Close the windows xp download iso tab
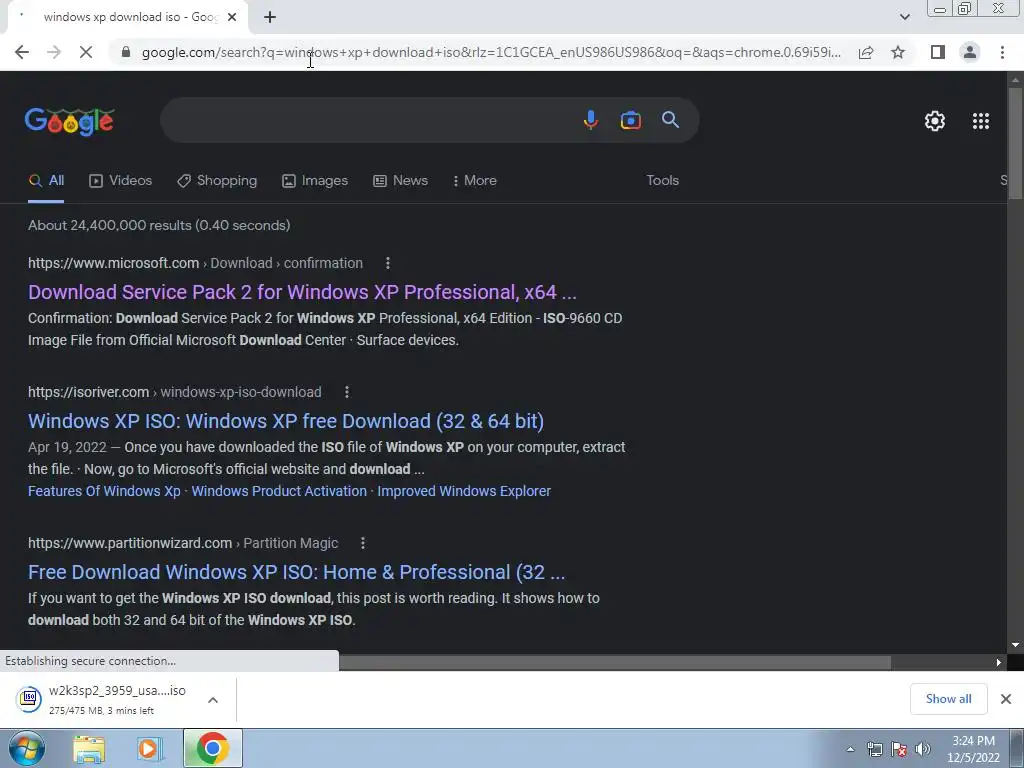Screen dimensions: 1024x768 (x=232, y=17)
